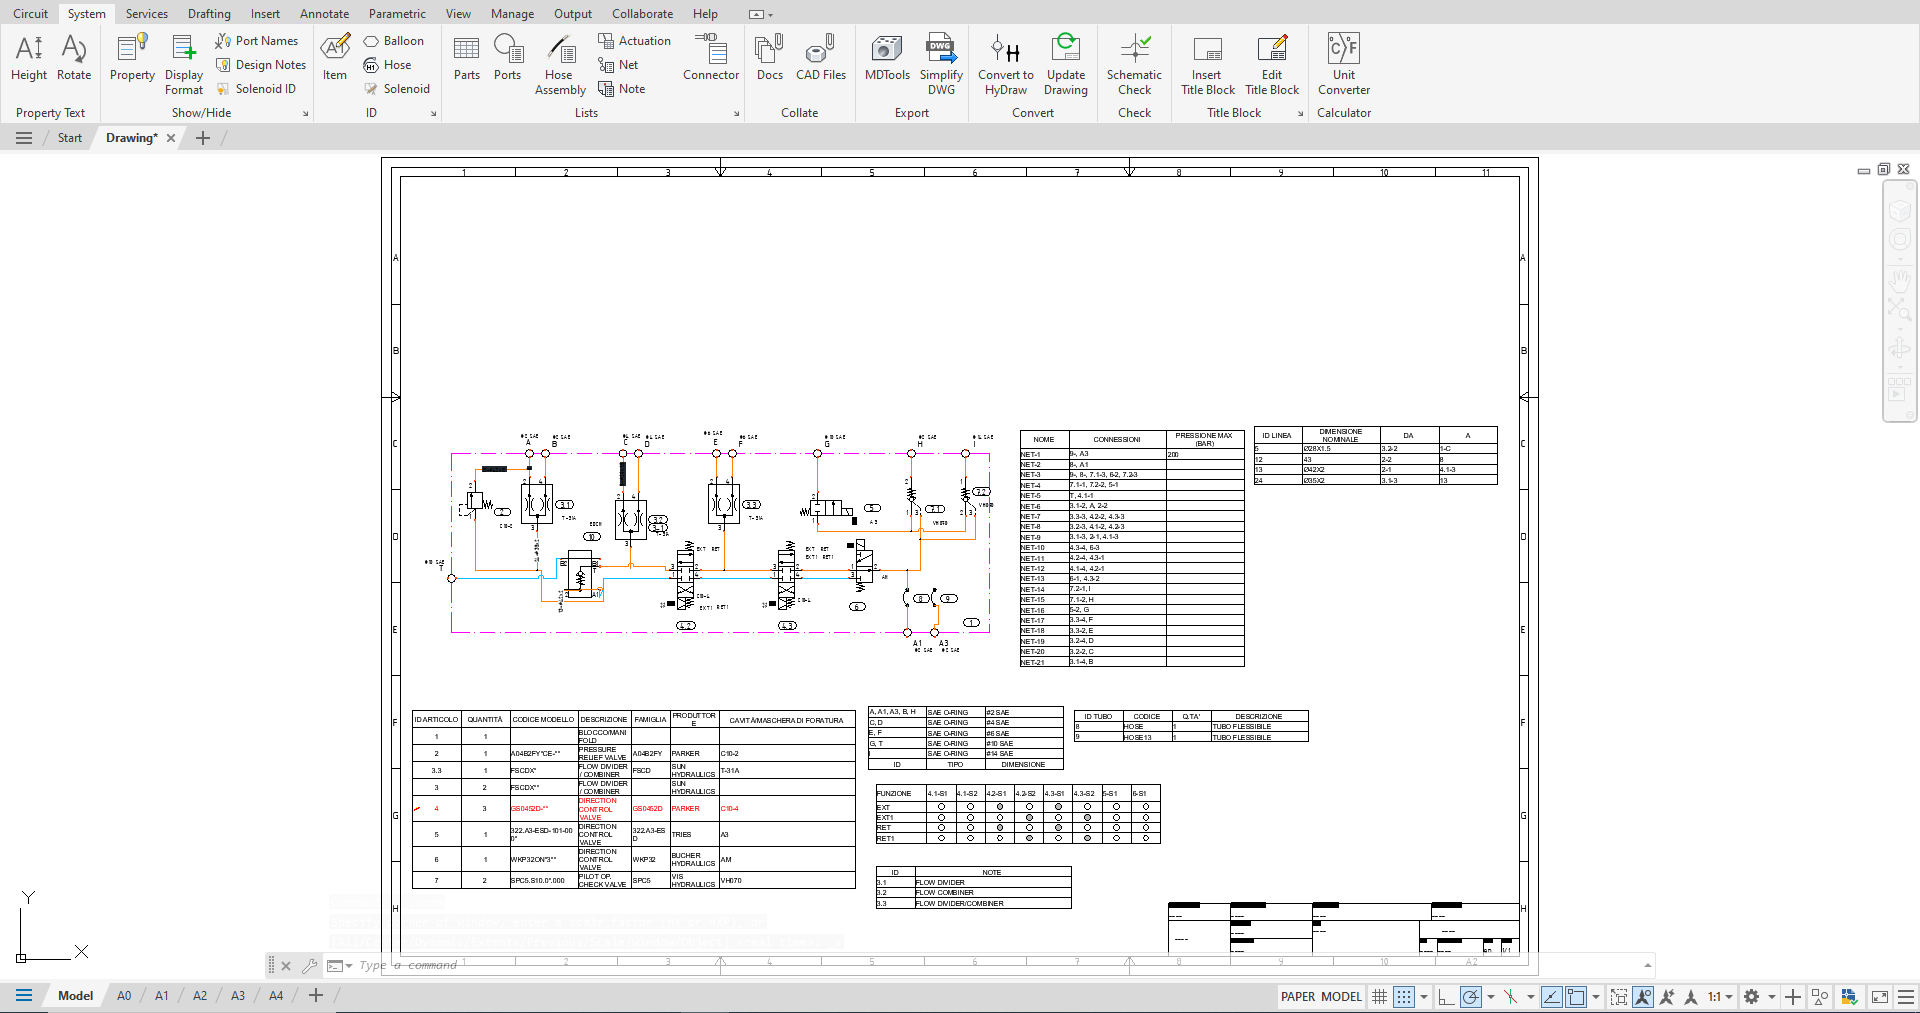
Task: Insert a Balloon ID
Action: tap(394, 41)
